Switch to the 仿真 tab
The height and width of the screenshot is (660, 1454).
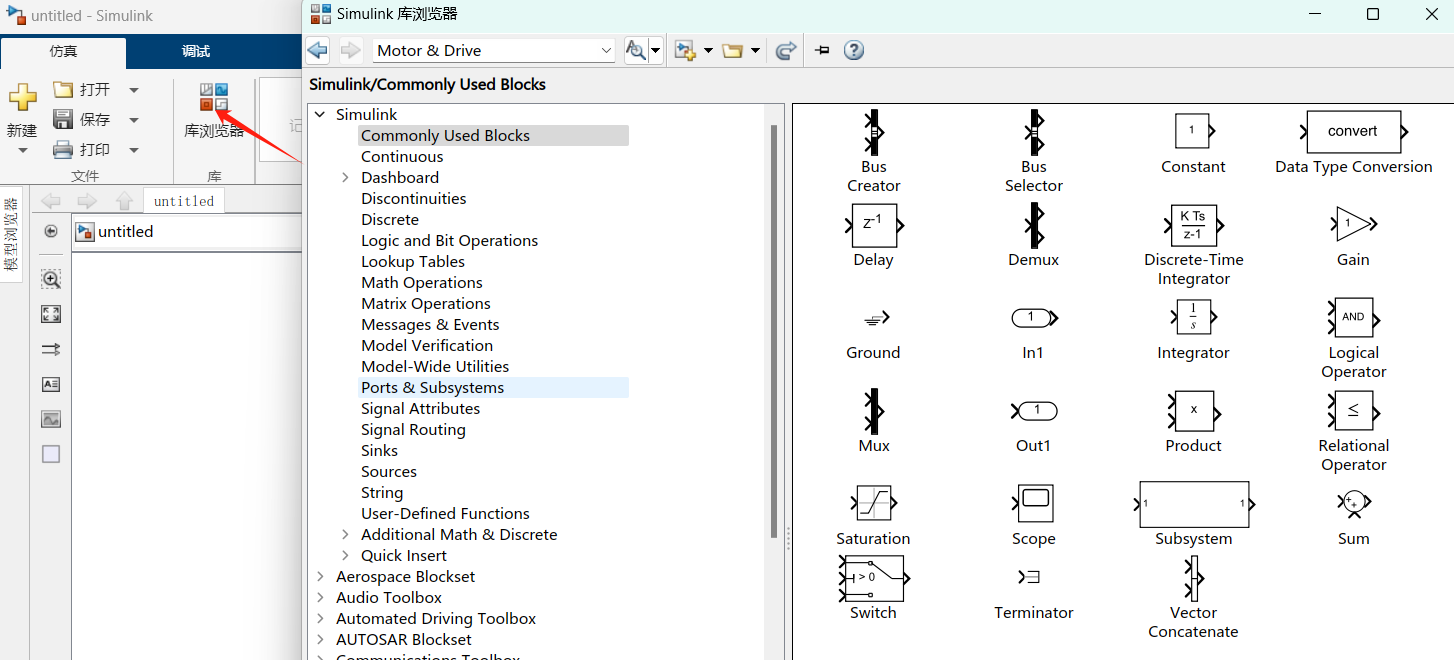click(63, 52)
